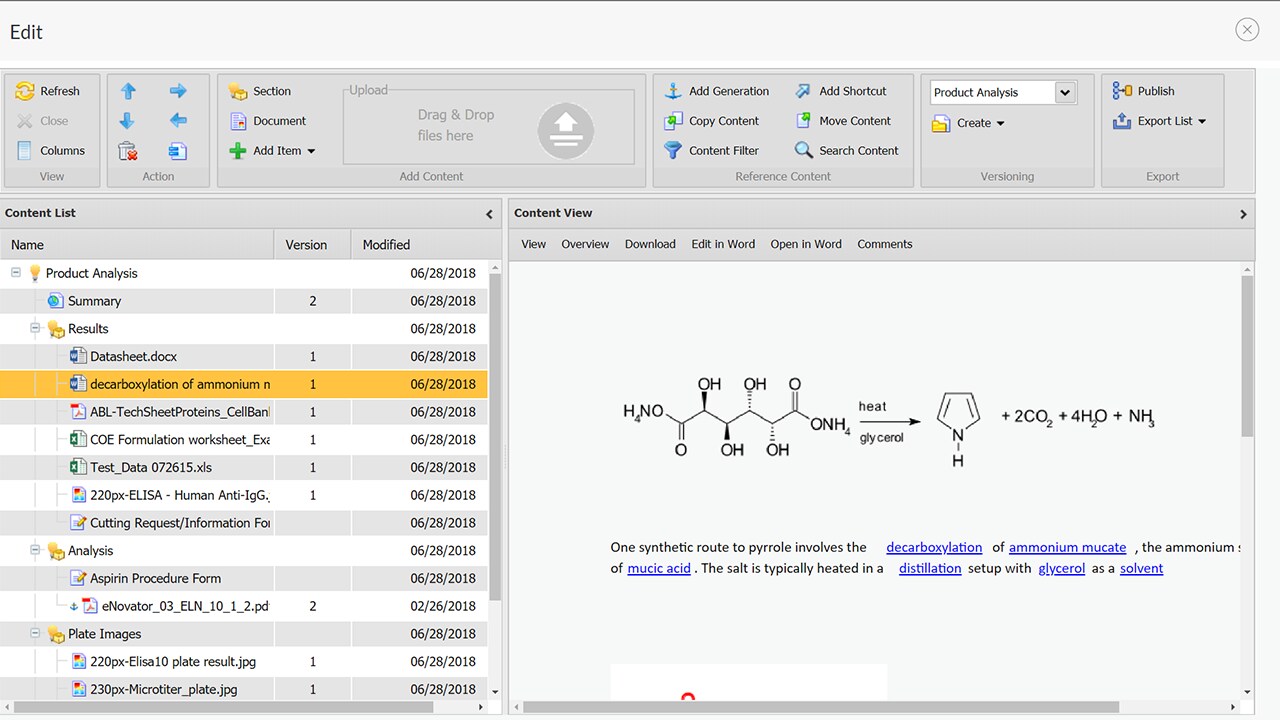Select the COE Formulation worksheet row
The image size is (1280, 720).
pos(244,440)
